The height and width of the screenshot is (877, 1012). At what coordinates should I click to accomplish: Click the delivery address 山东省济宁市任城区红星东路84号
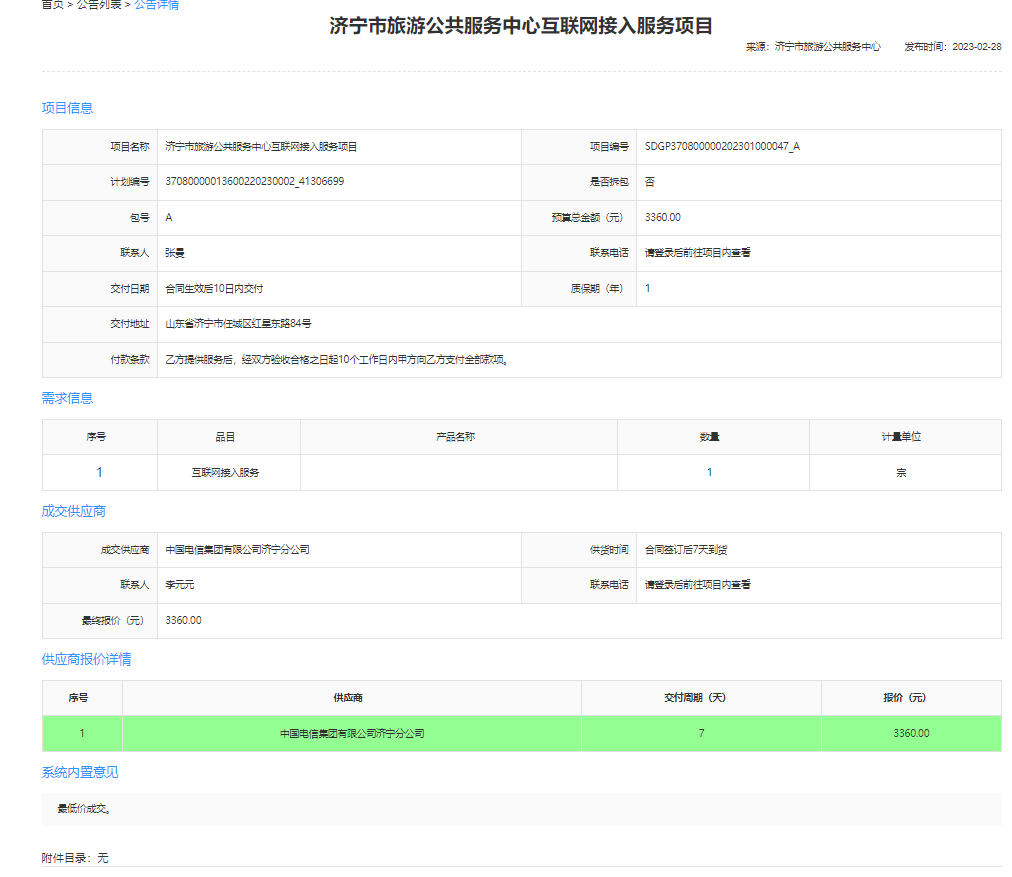pos(238,324)
